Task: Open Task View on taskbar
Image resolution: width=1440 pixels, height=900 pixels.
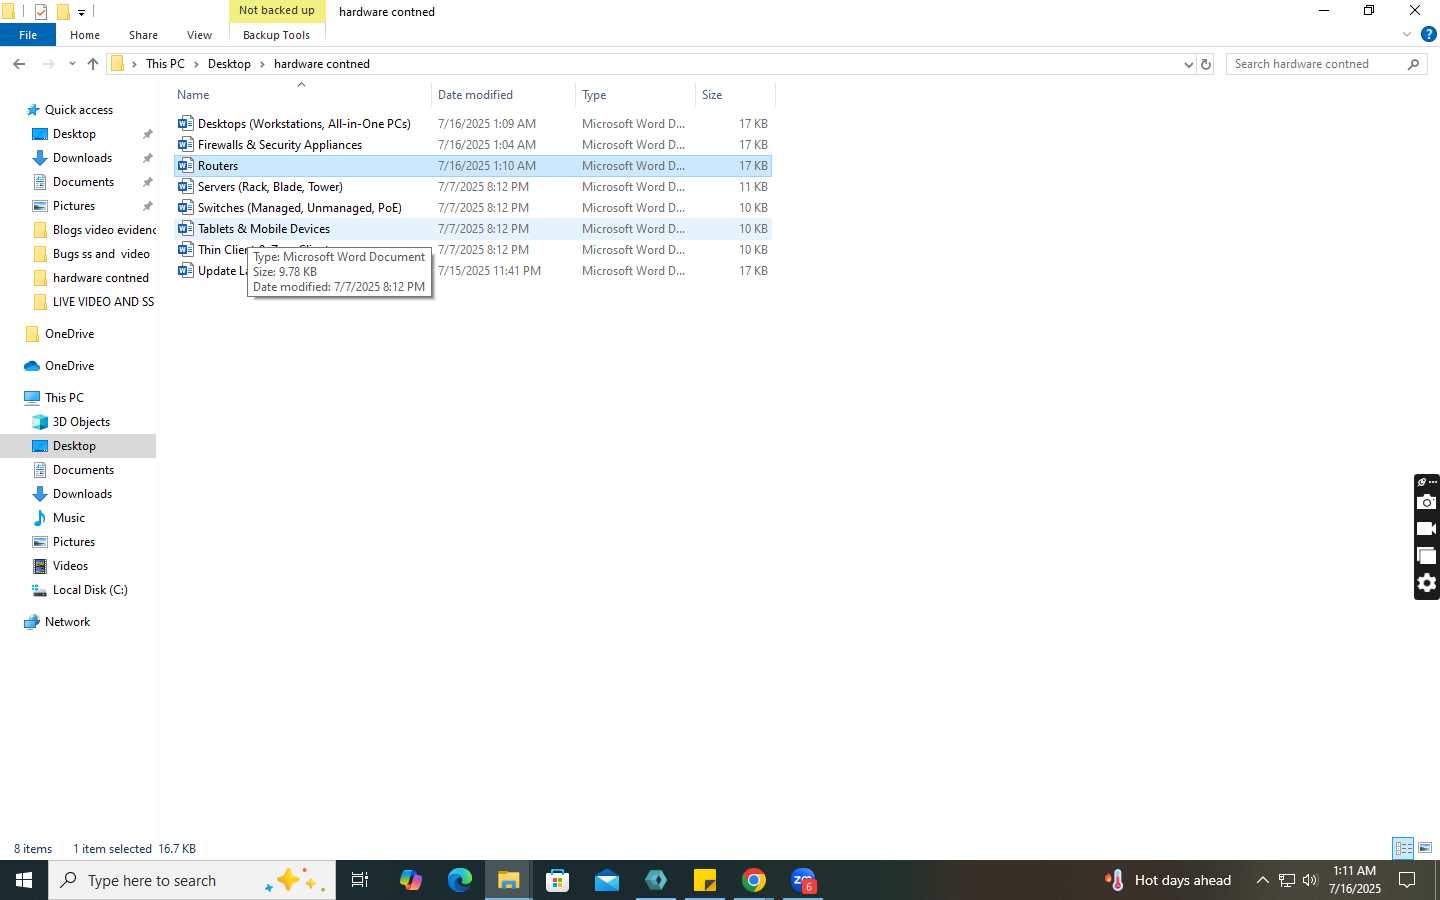Action: [x=360, y=880]
